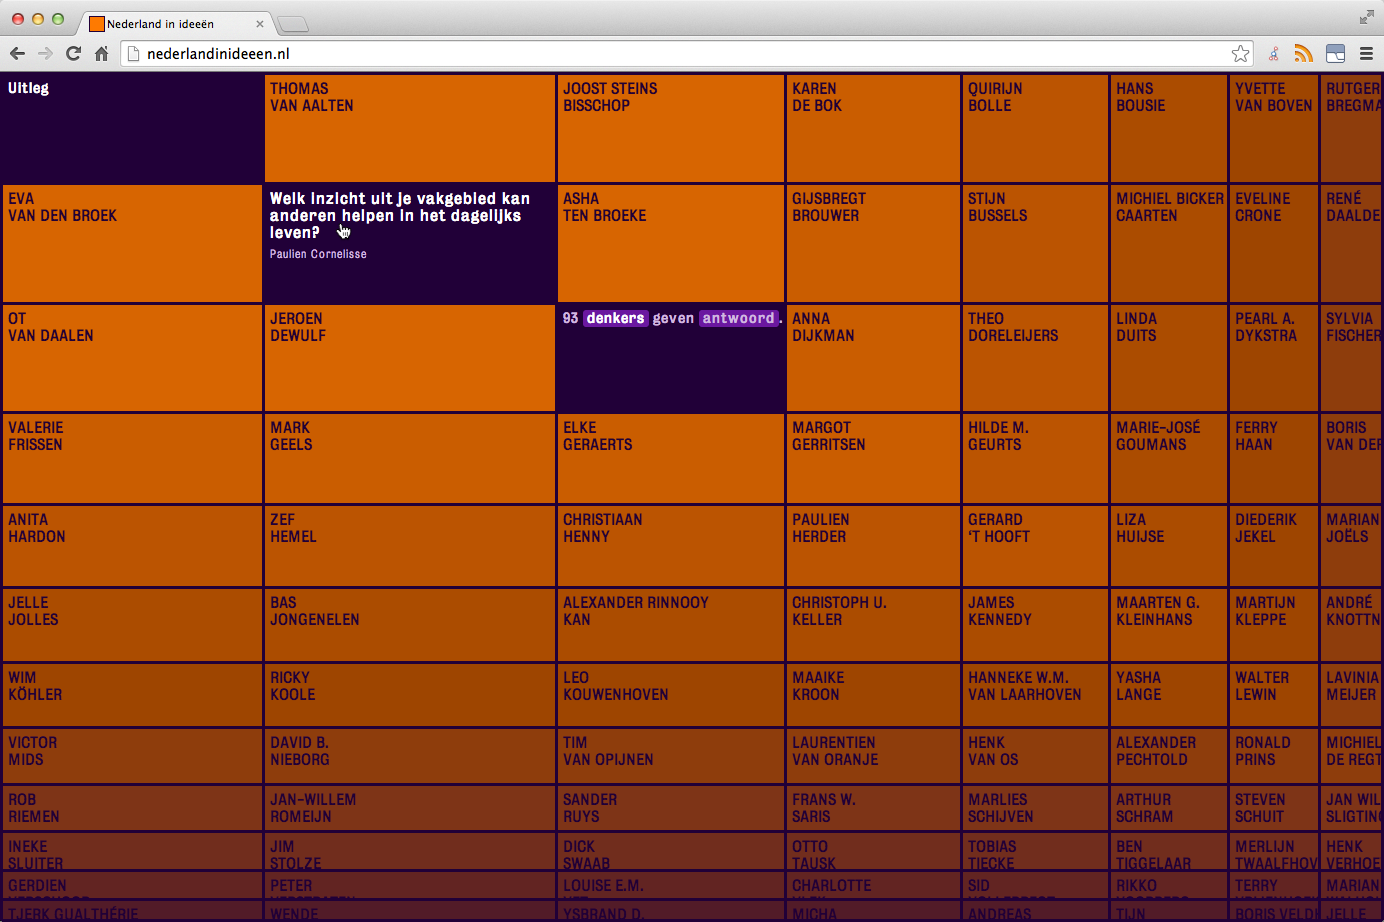Bookmark this page with the star

(x=1240, y=54)
